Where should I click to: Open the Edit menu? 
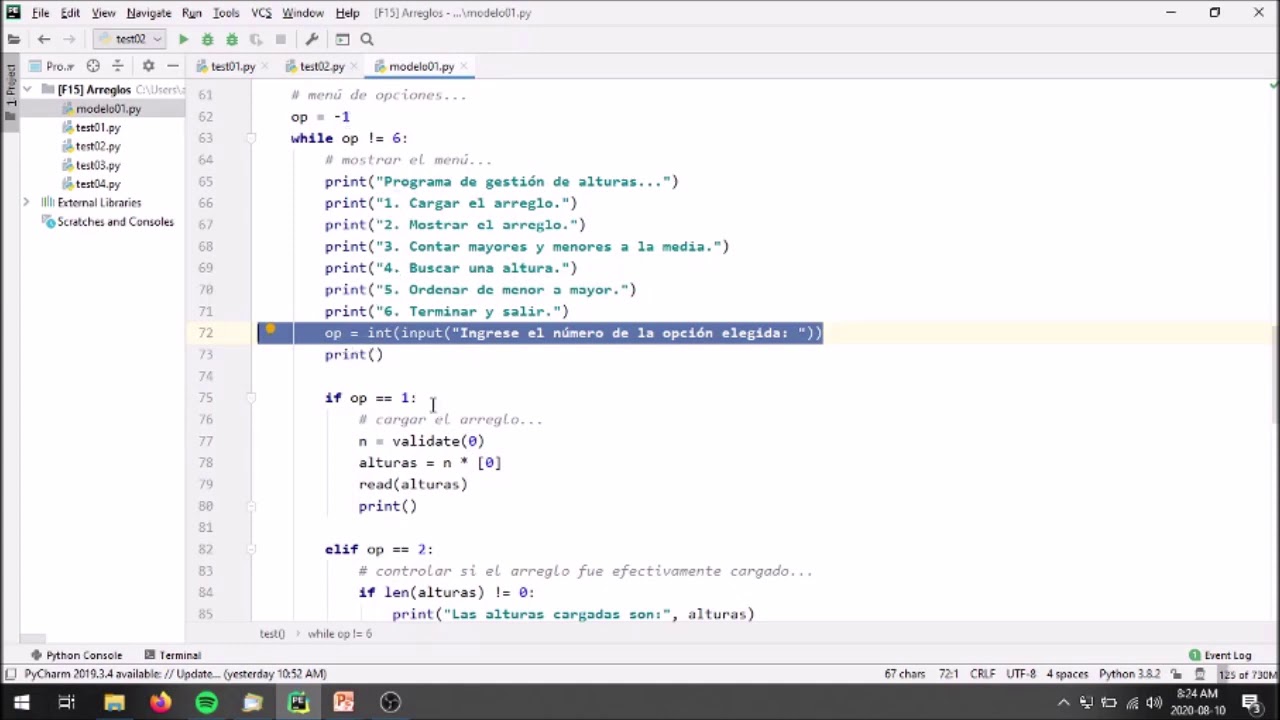[x=70, y=13]
